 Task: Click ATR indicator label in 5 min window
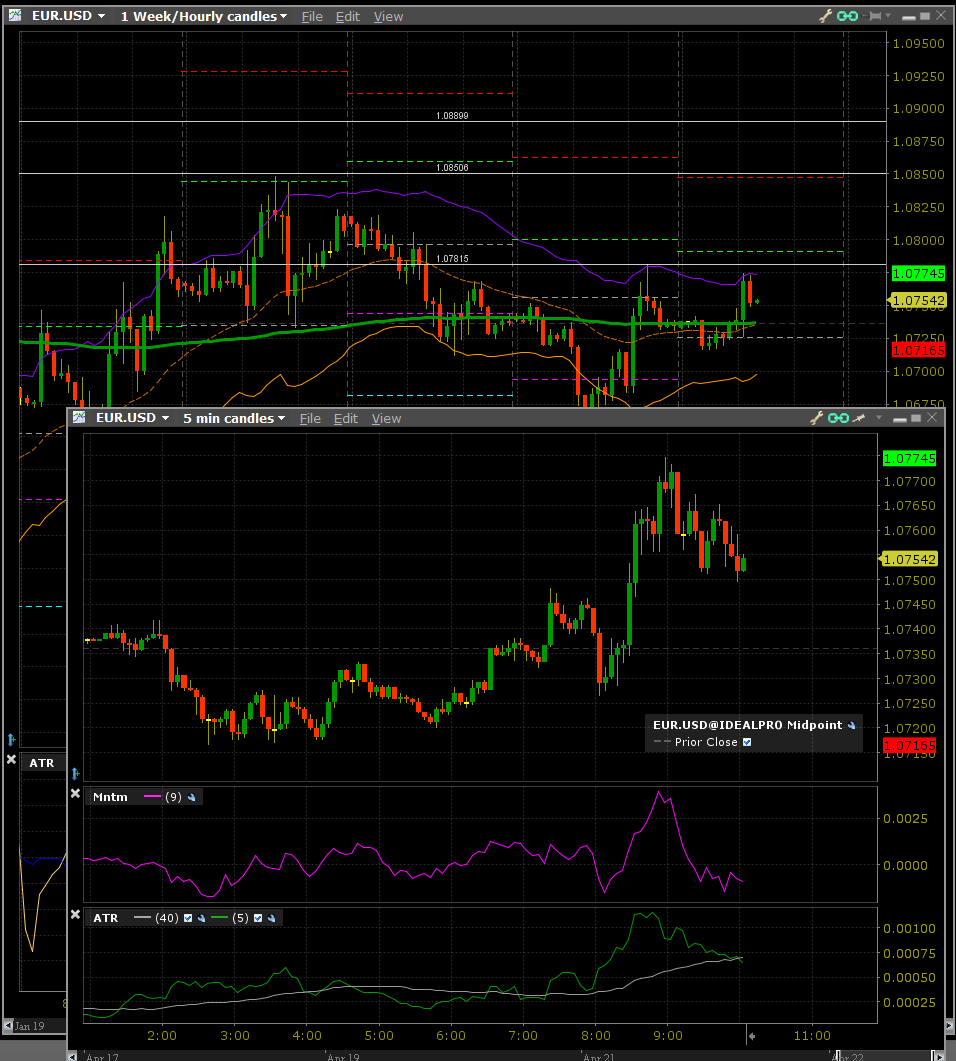point(106,918)
